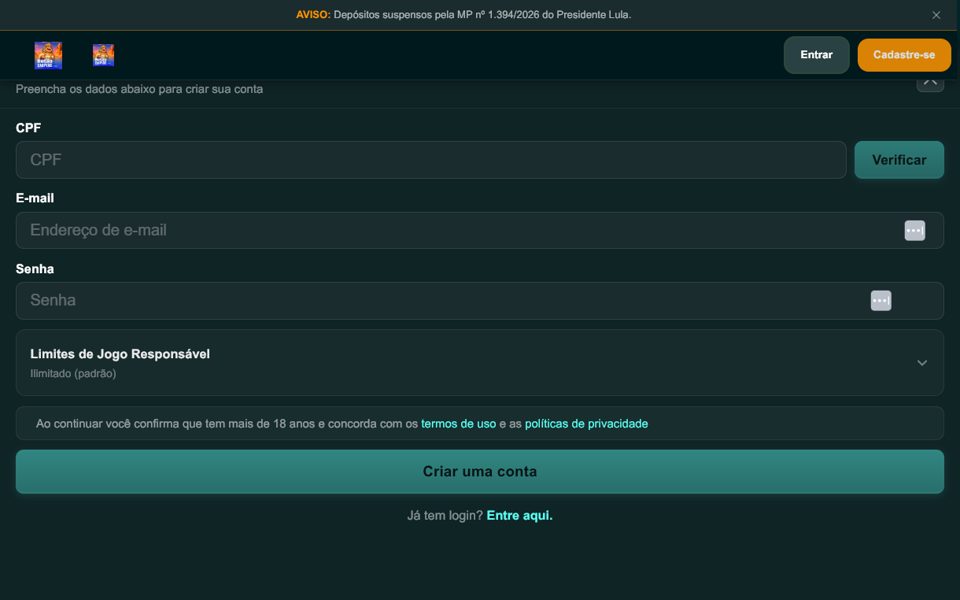960x600 pixels.
Task: Focus the Senha password field
Action: pos(479,301)
